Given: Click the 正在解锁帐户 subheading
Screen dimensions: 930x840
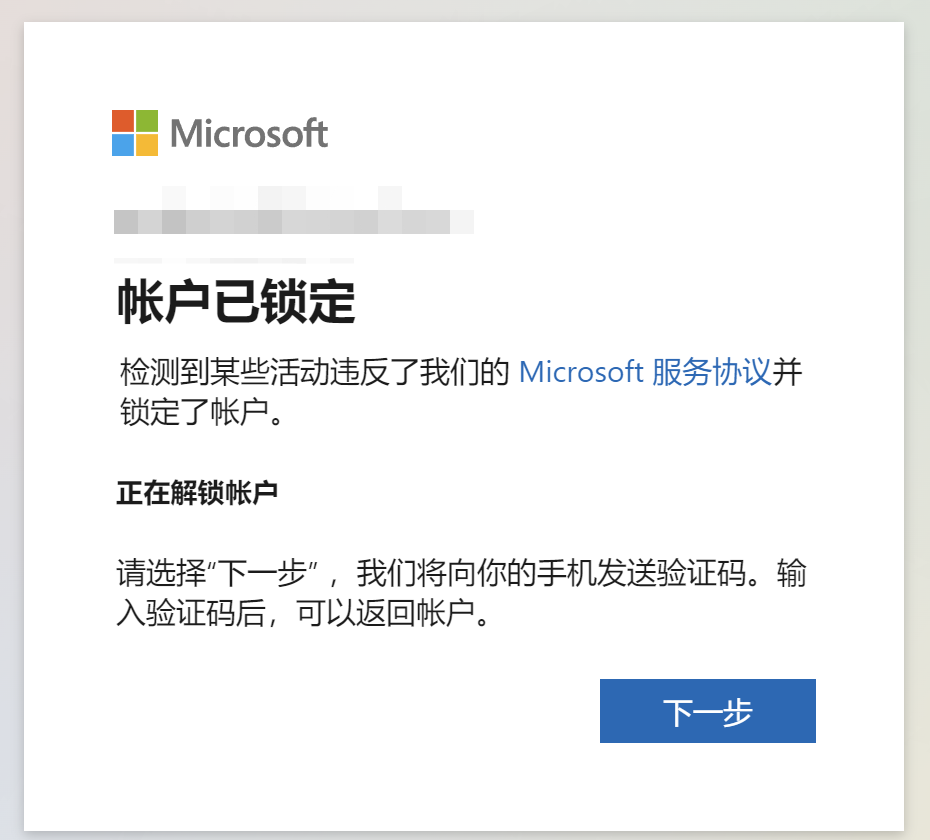Looking at the screenshot, I should (197, 493).
